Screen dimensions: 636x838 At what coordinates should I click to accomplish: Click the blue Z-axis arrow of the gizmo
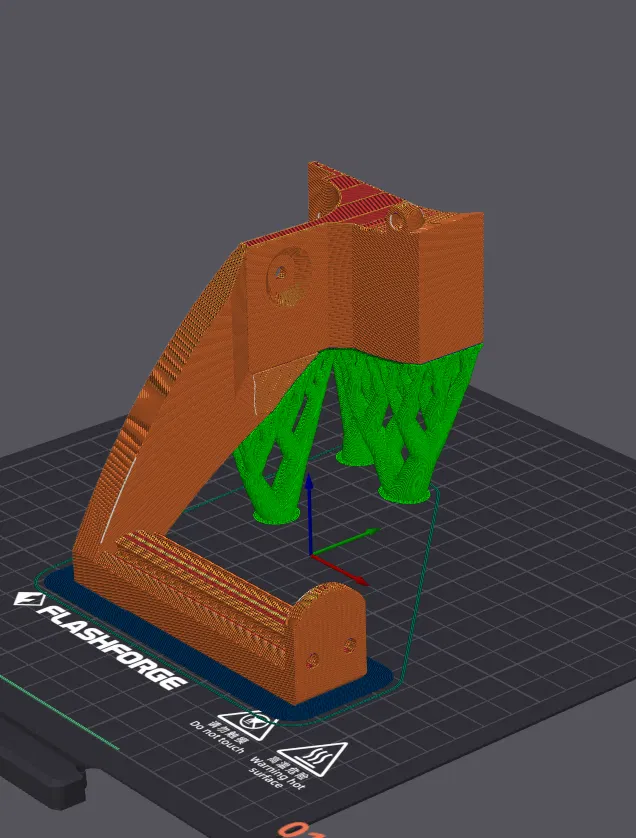point(309,513)
